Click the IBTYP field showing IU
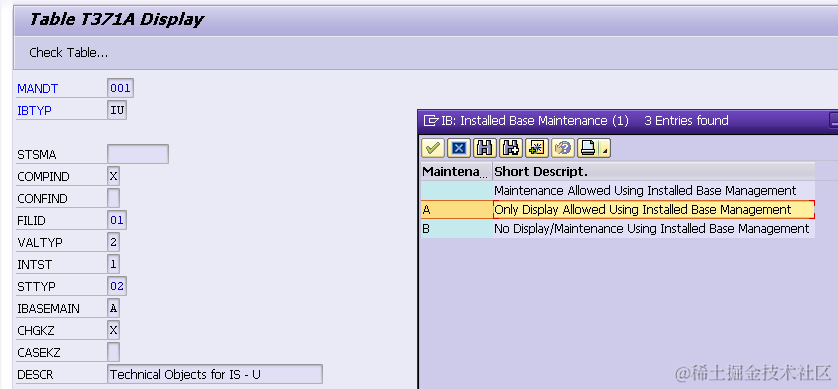The width and height of the screenshot is (838, 389). 117,111
